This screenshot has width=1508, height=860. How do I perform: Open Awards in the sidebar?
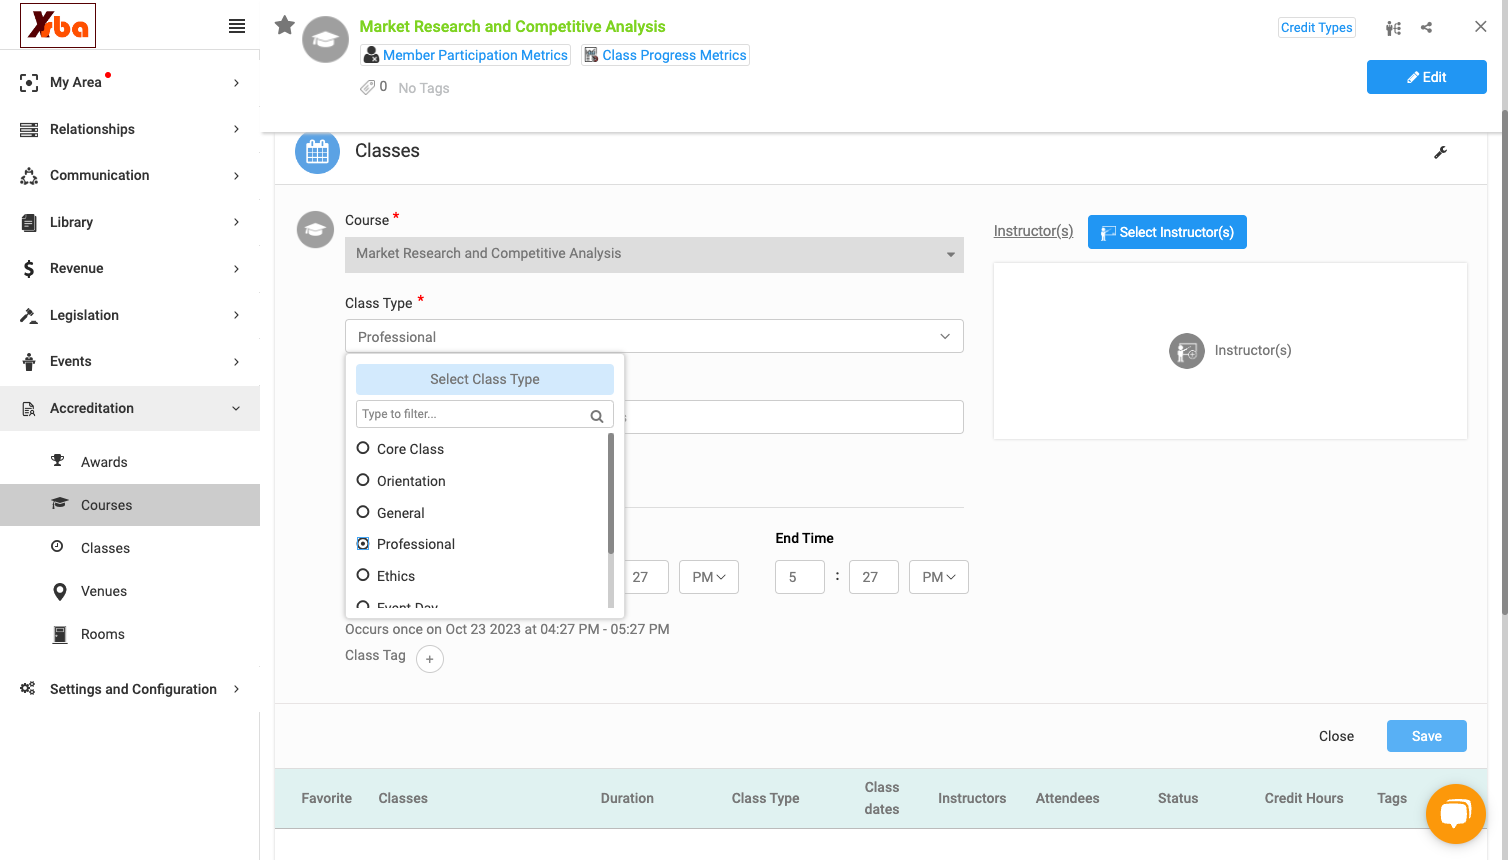pos(104,462)
